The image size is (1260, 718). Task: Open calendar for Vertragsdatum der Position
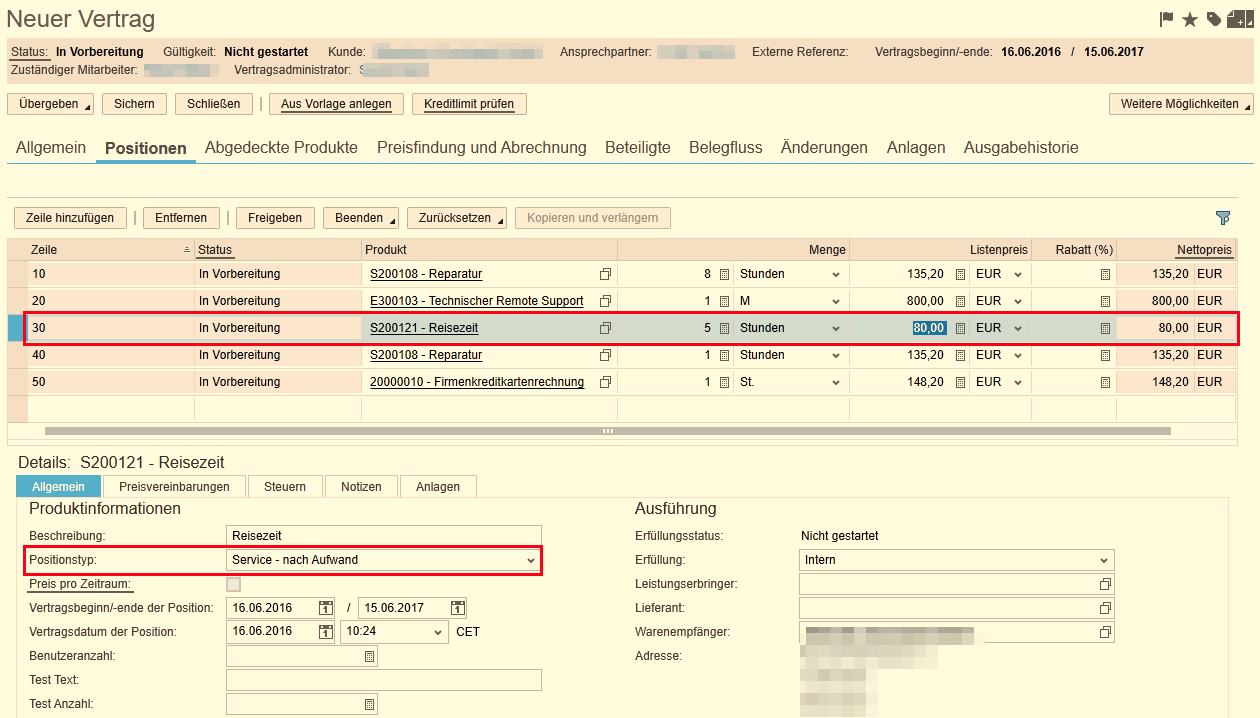coord(326,632)
